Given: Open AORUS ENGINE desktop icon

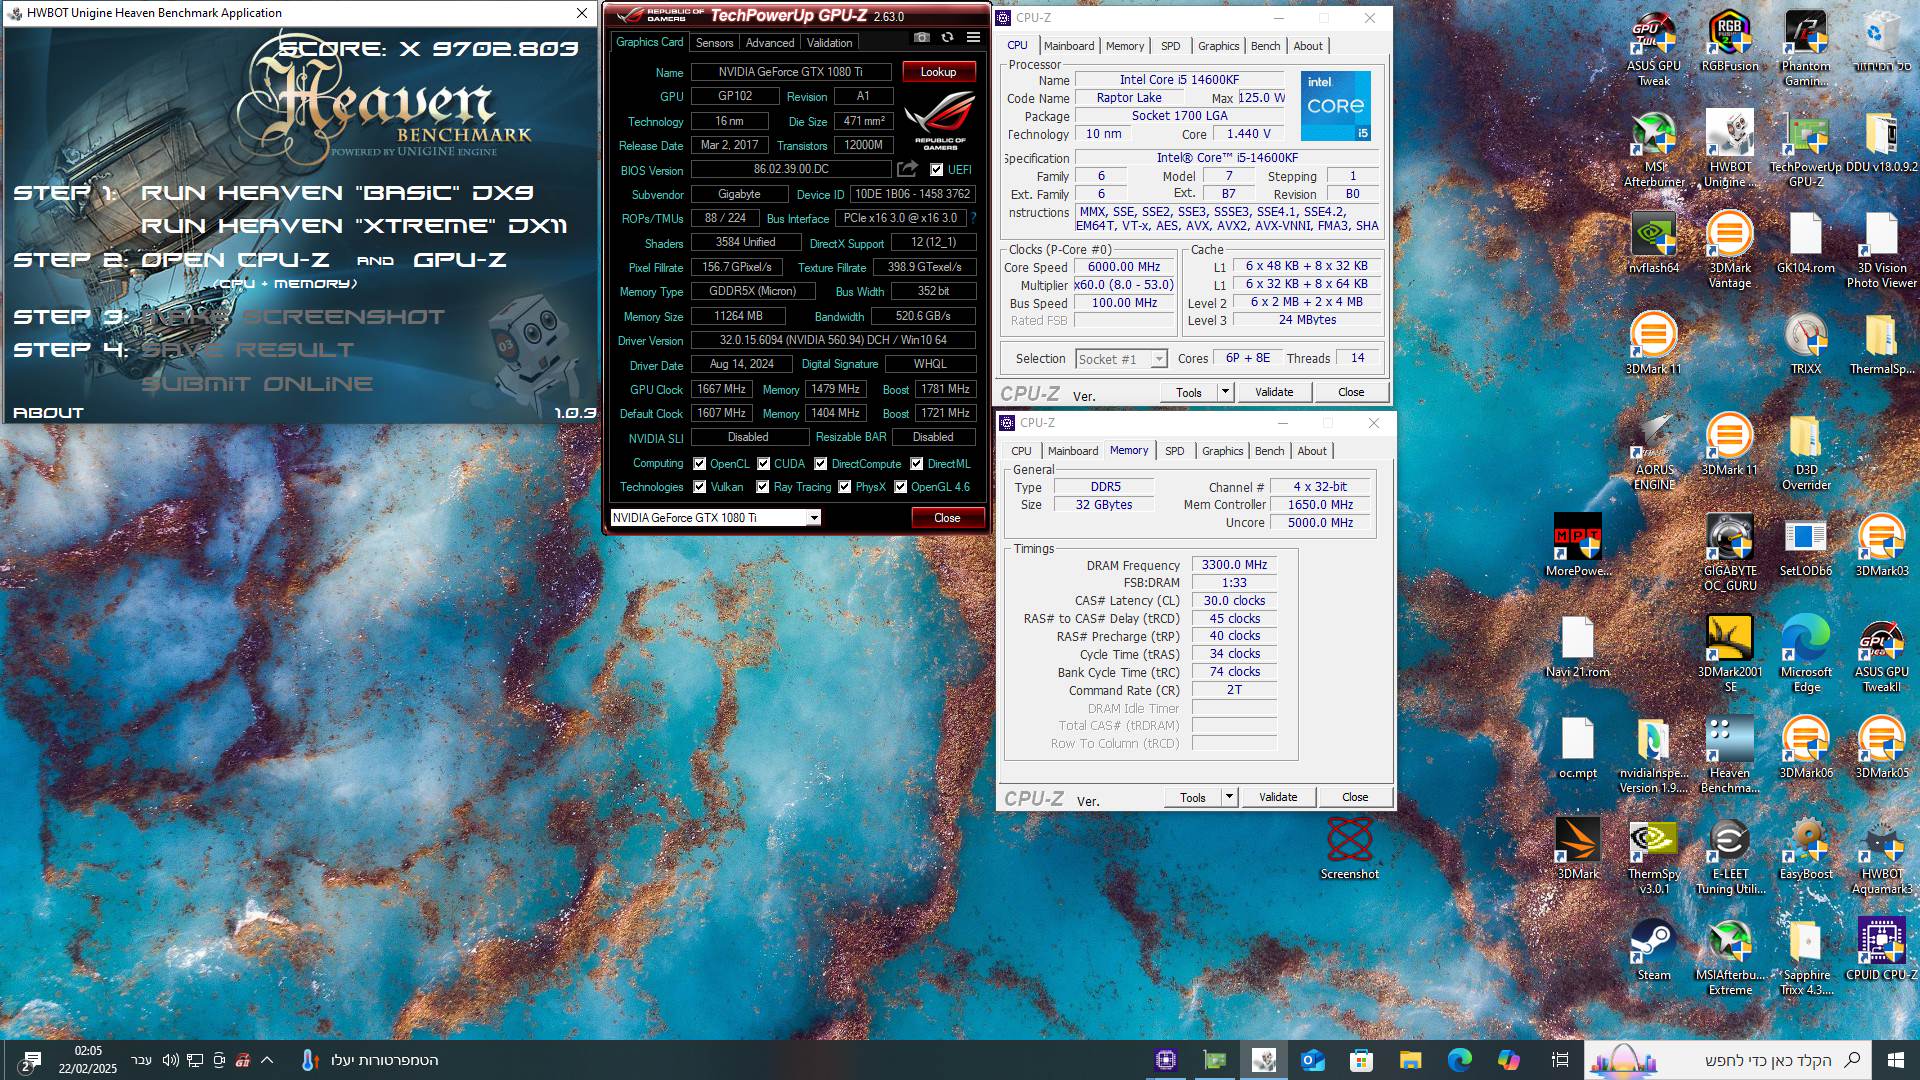Looking at the screenshot, I should [1653, 452].
